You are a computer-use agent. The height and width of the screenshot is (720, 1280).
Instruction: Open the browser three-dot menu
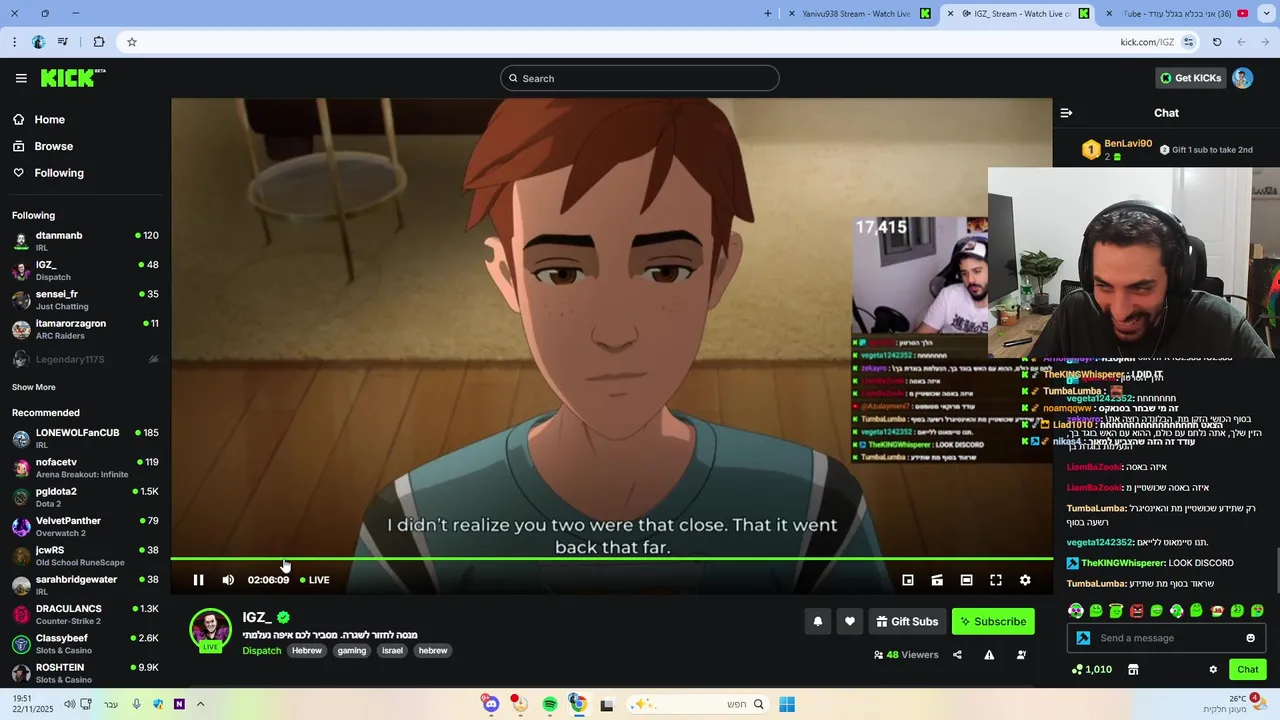pos(14,42)
